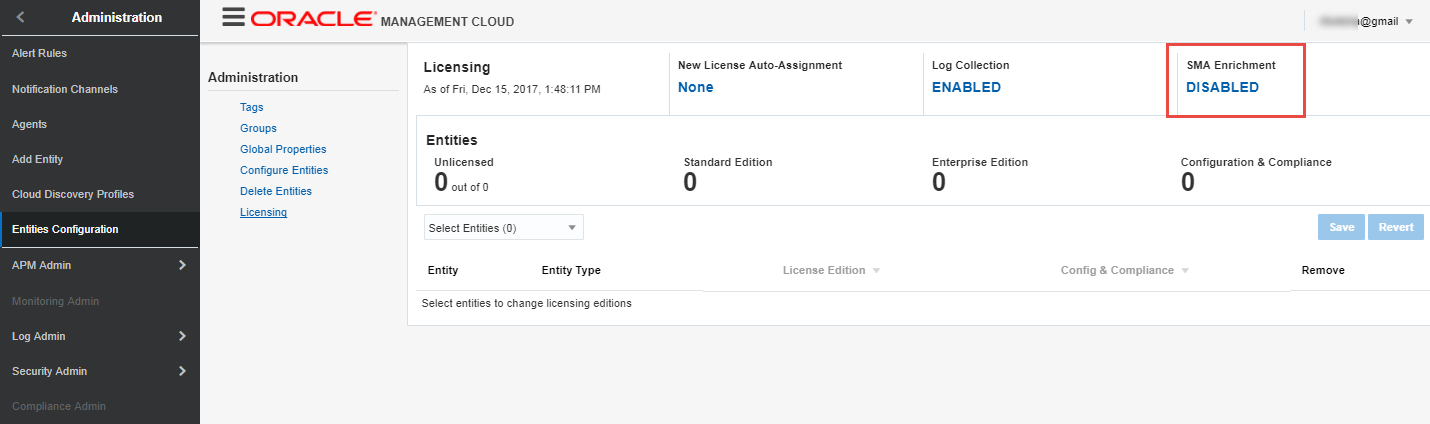Viewport: 1430px width, 424px height.
Task: Click the Configuration & Compliance count
Action: 1188,182
